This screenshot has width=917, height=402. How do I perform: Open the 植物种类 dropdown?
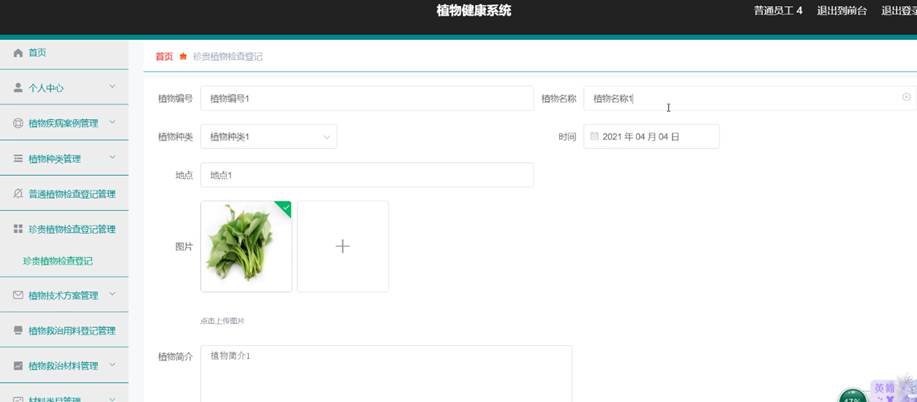pyautogui.click(x=268, y=136)
